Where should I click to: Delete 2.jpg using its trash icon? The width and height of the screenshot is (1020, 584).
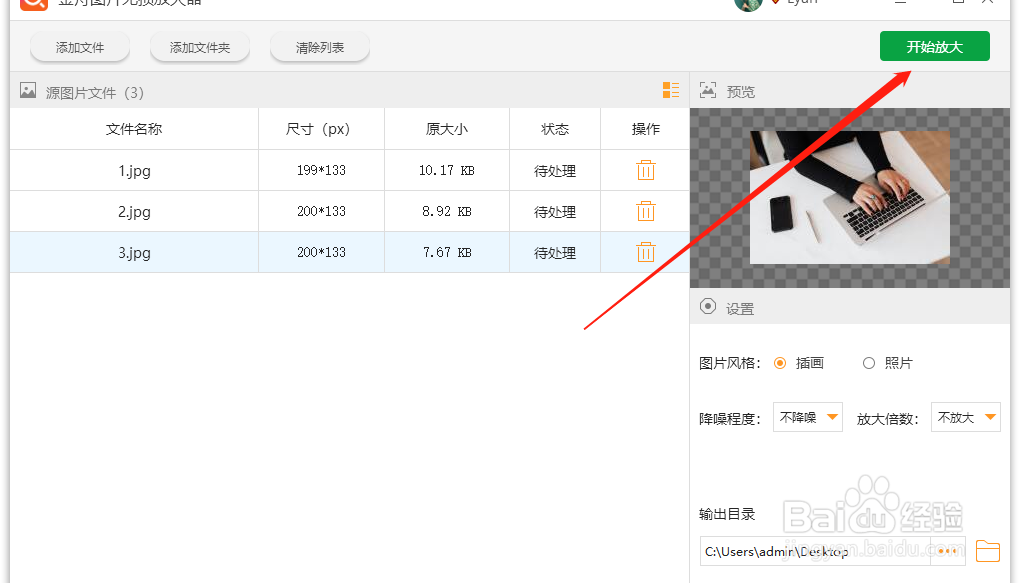click(645, 211)
